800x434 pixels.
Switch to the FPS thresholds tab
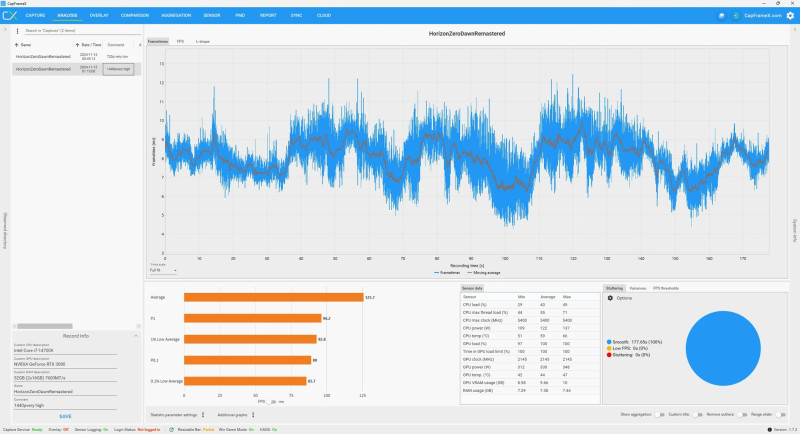coord(666,288)
